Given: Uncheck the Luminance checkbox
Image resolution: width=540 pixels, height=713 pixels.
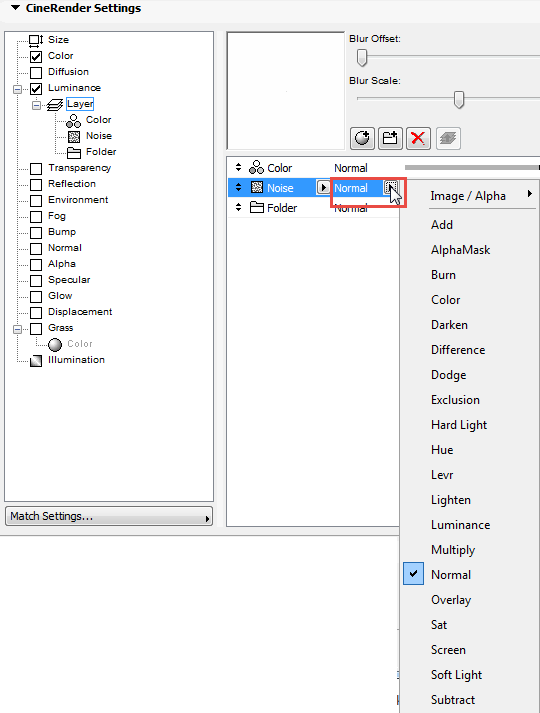Looking at the screenshot, I should 36,88.
